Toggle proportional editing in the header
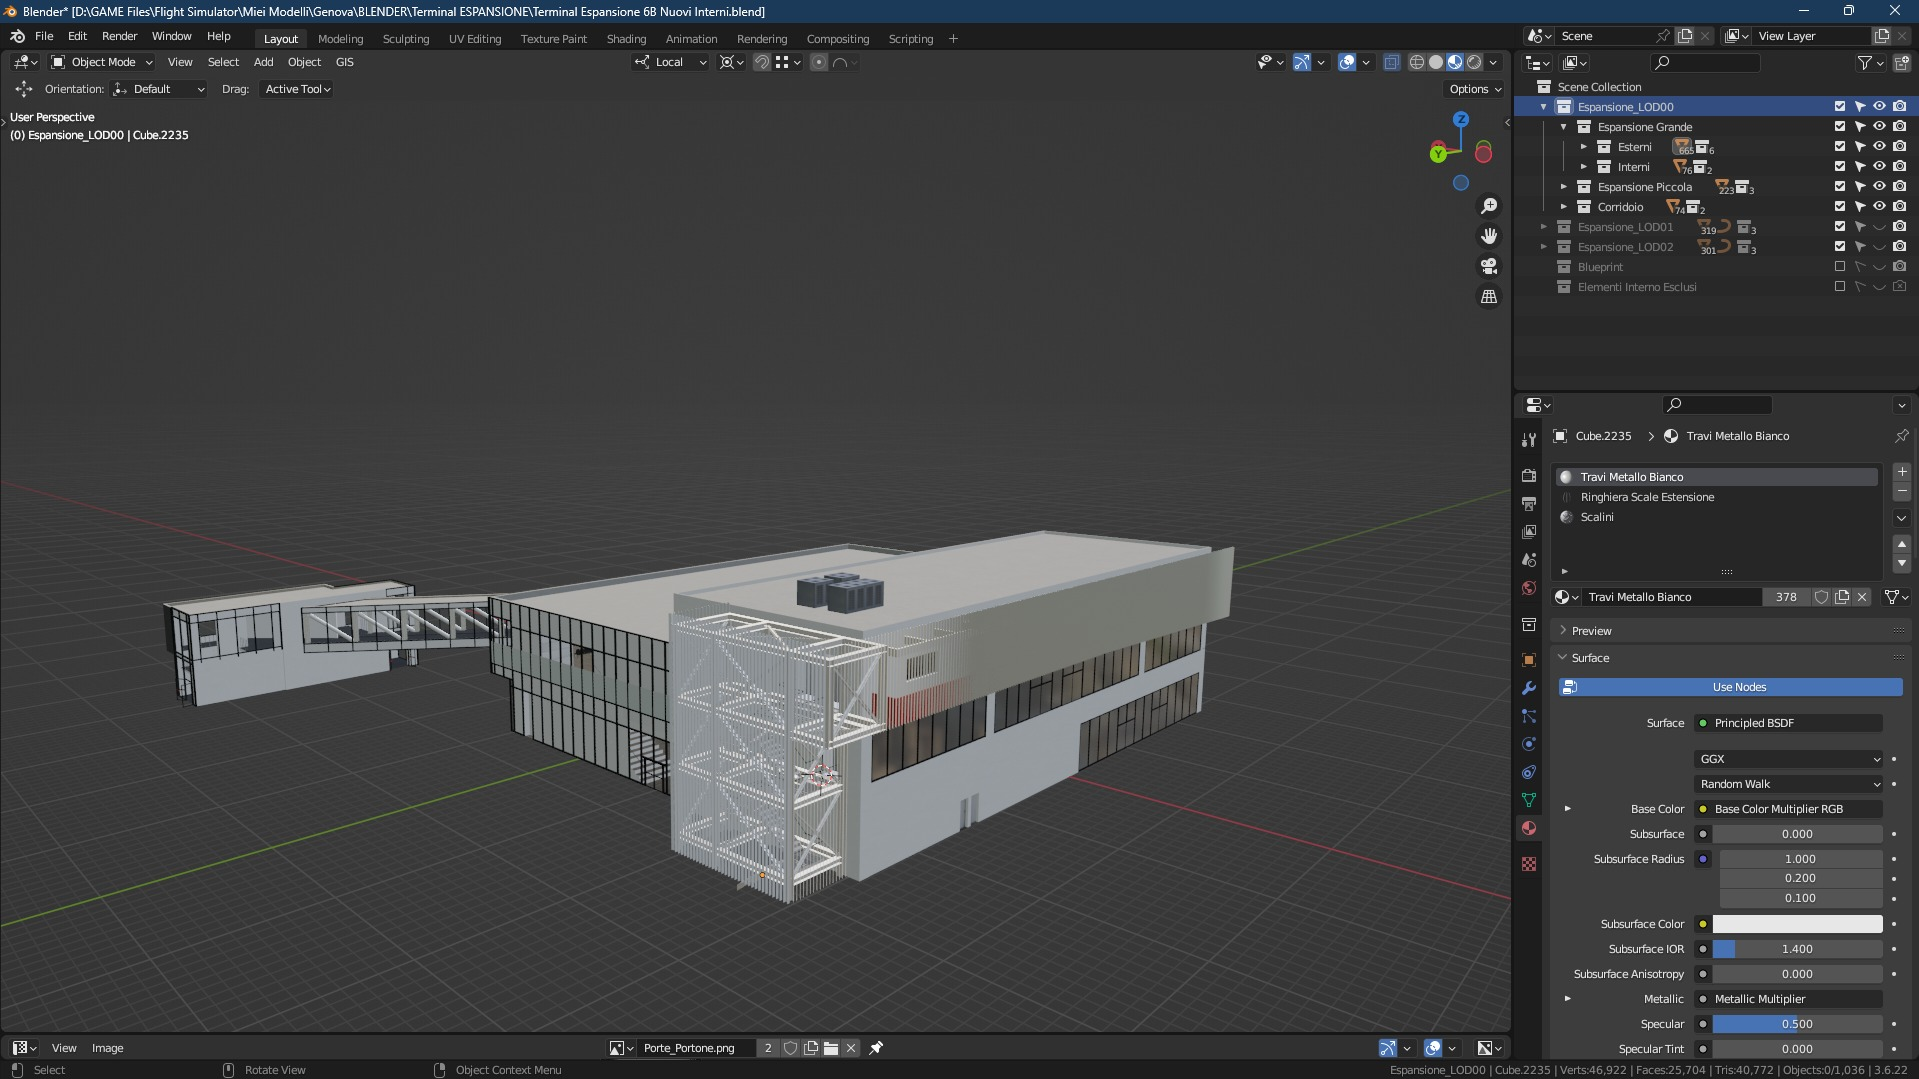The image size is (1919, 1079). (x=819, y=62)
